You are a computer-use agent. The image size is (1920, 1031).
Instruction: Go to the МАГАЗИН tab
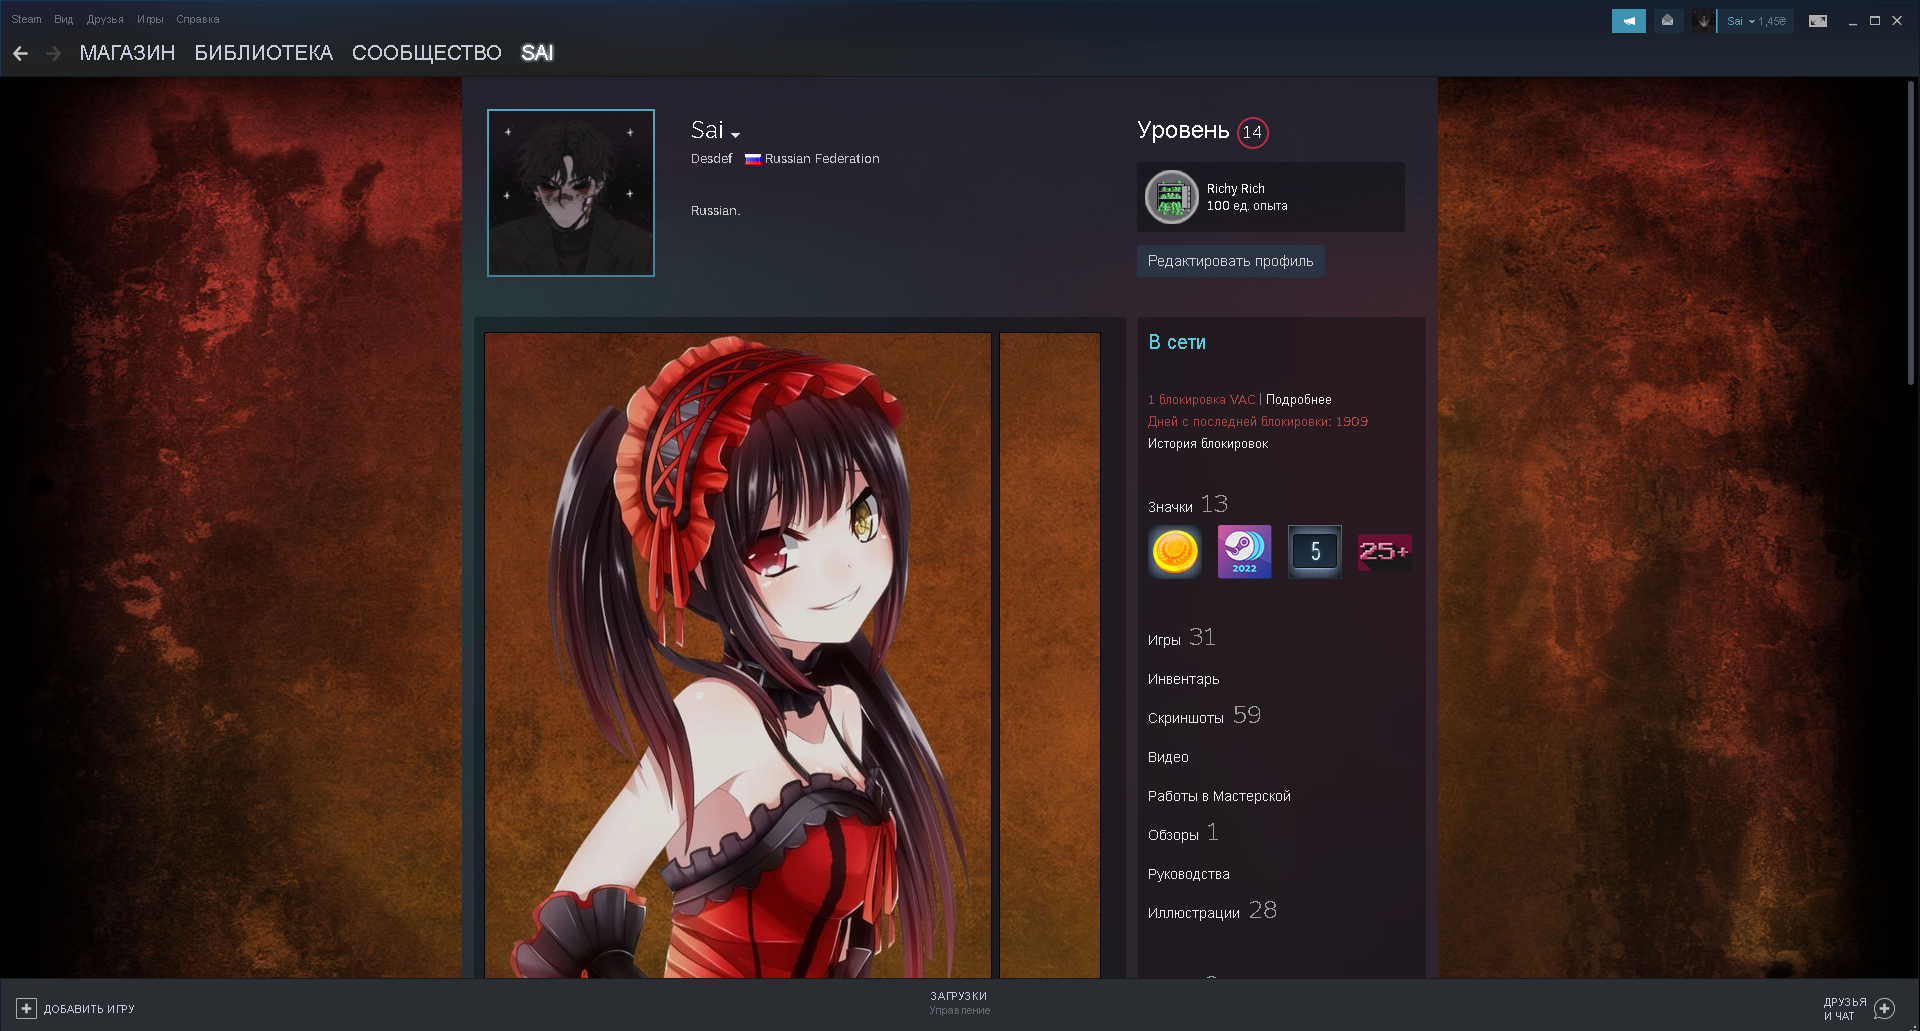pyautogui.click(x=127, y=53)
